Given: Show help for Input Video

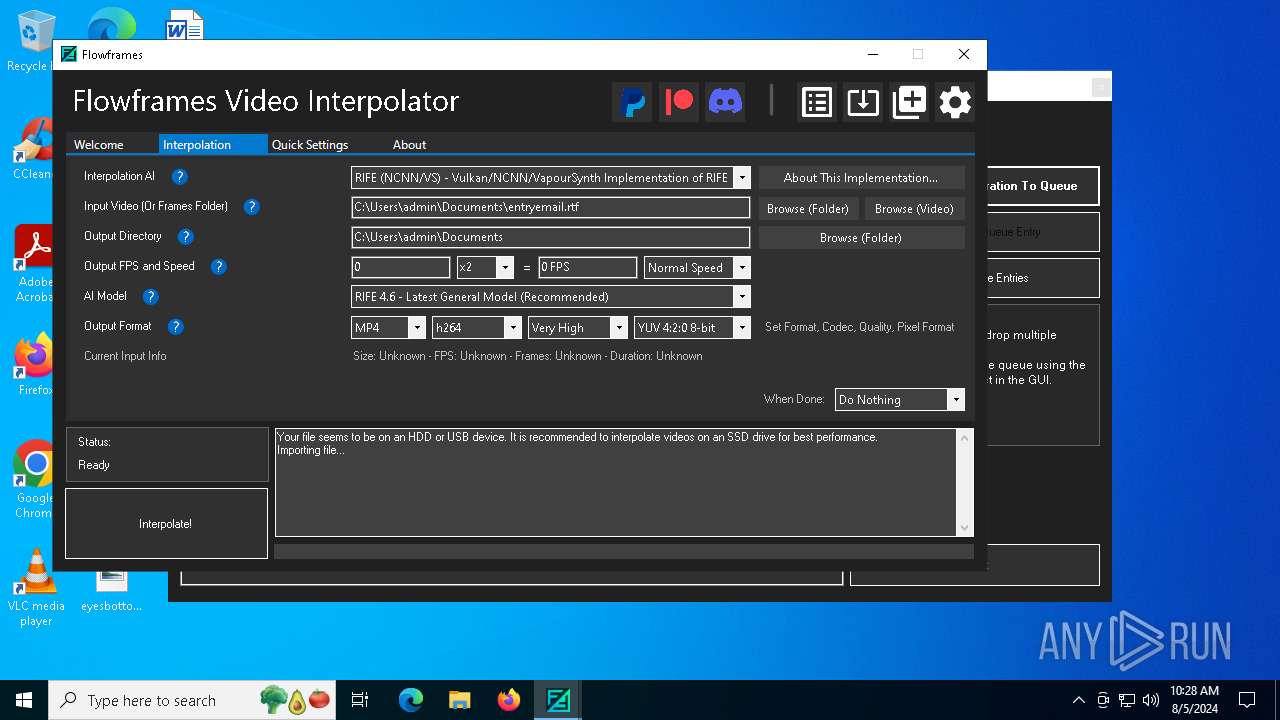Looking at the screenshot, I should click(x=252, y=207).
